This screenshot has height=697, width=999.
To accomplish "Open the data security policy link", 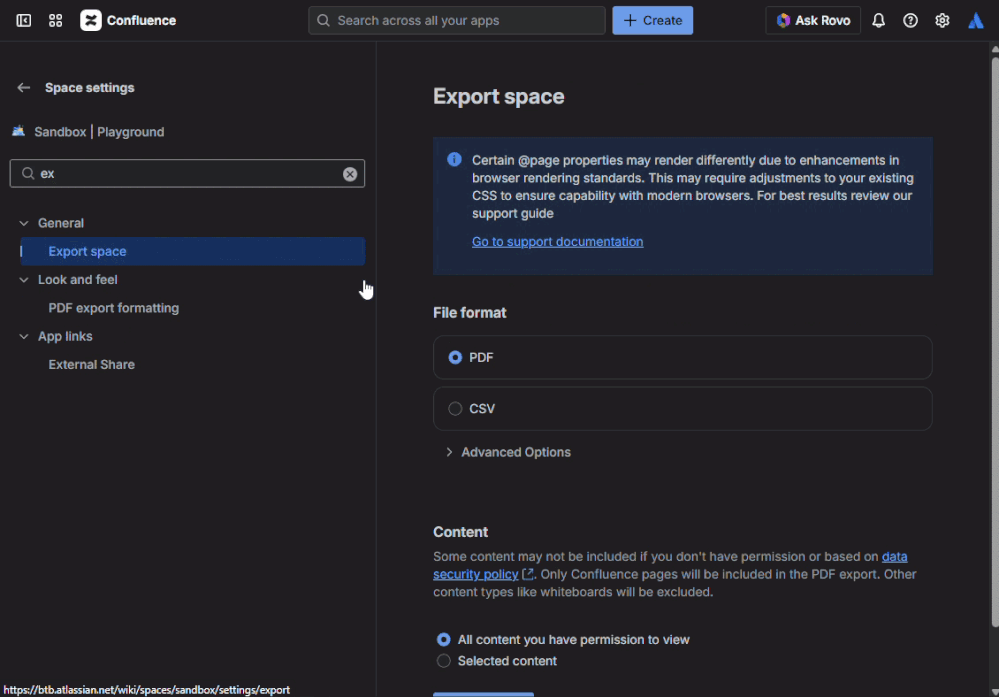I will [x=475, y=573].
